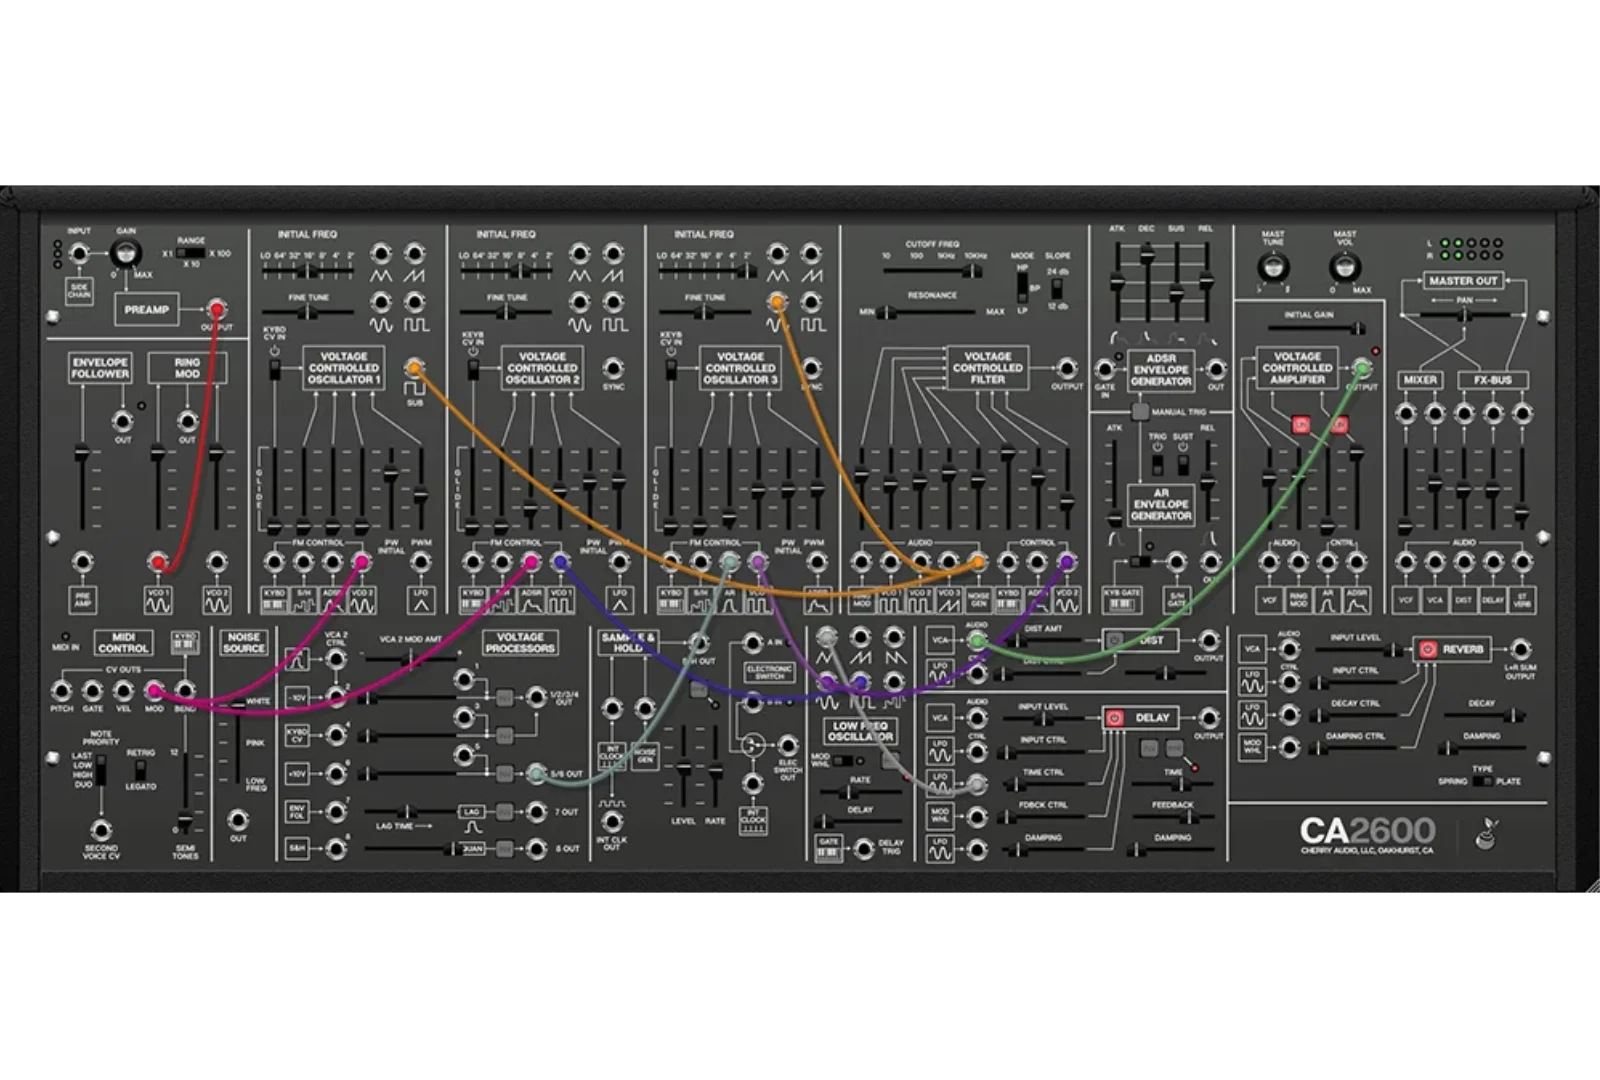1600x1080 pixels.
Task: Click VCO 1 sine wave output jack
Action: 382,301
